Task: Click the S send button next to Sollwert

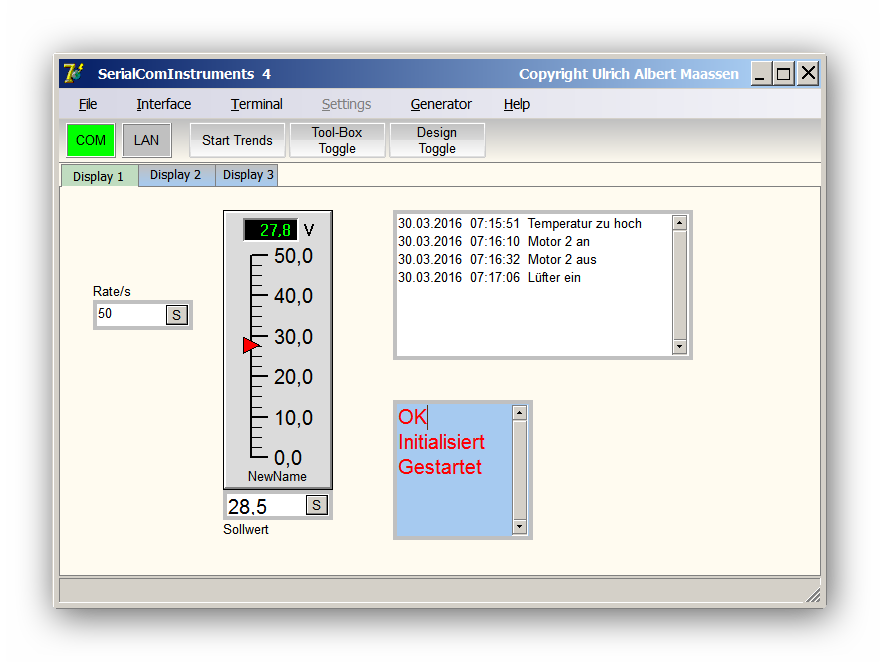Action: 317,505
